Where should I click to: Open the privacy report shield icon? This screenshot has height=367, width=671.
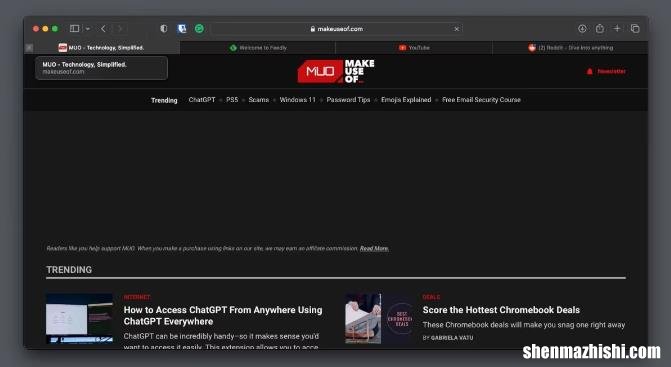(x=163, y=29)
